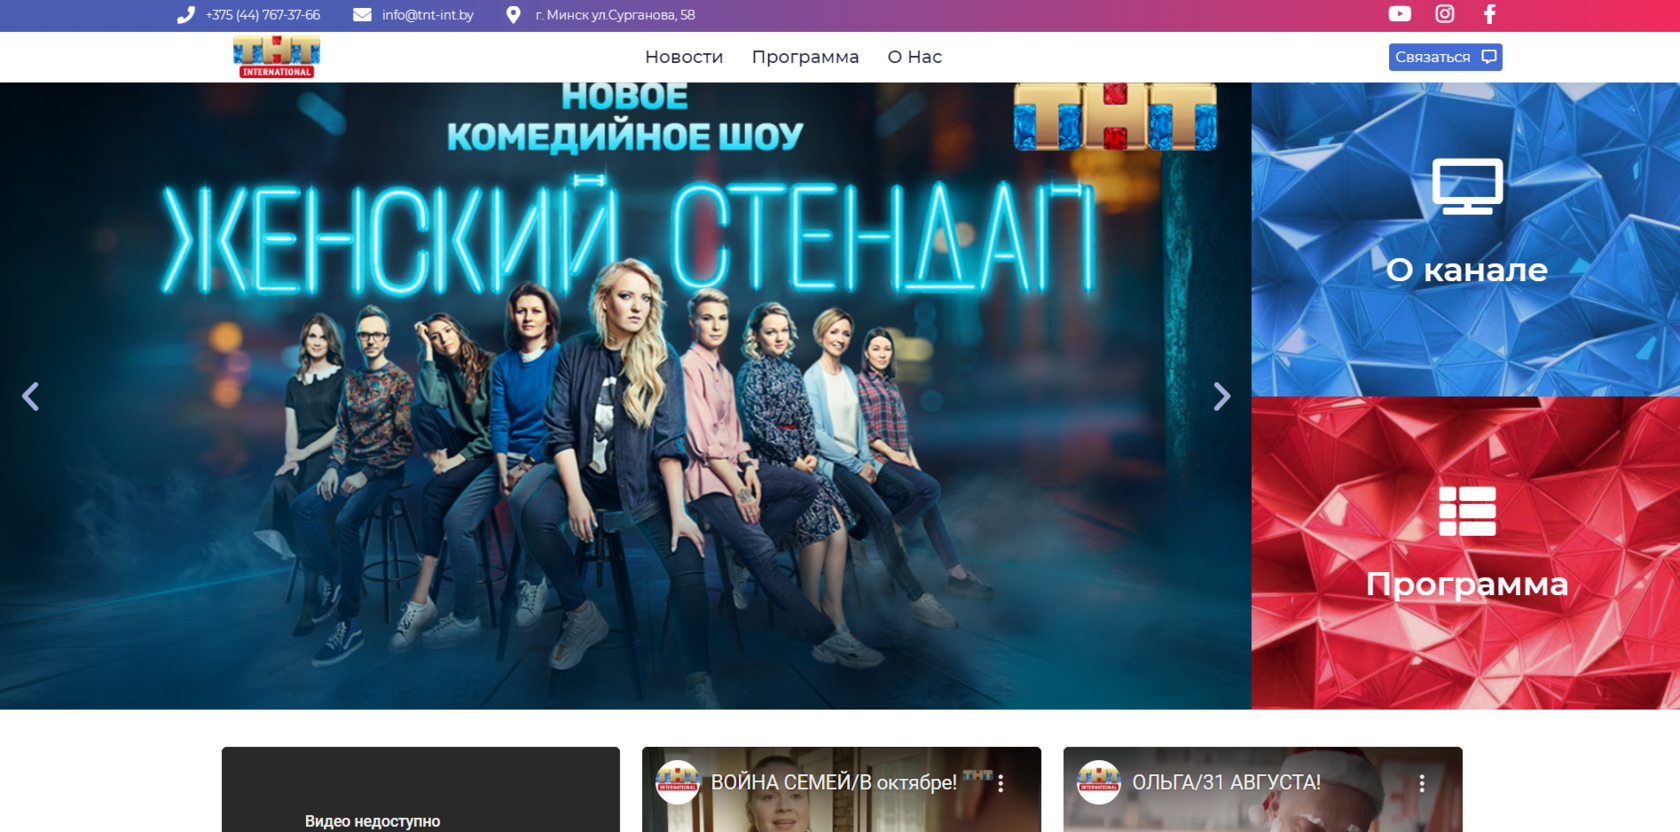Click the phone handset icon
Screen dimensions: 1680x832
click(x=186, y=15)
